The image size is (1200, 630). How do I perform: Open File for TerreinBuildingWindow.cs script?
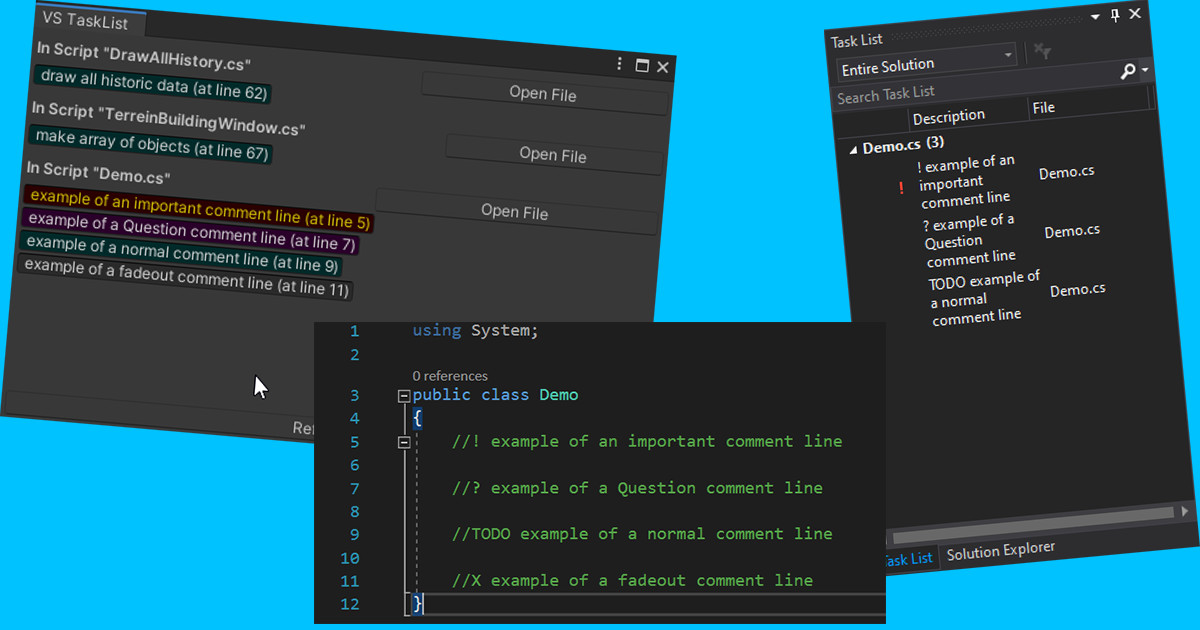coord(554,155)
